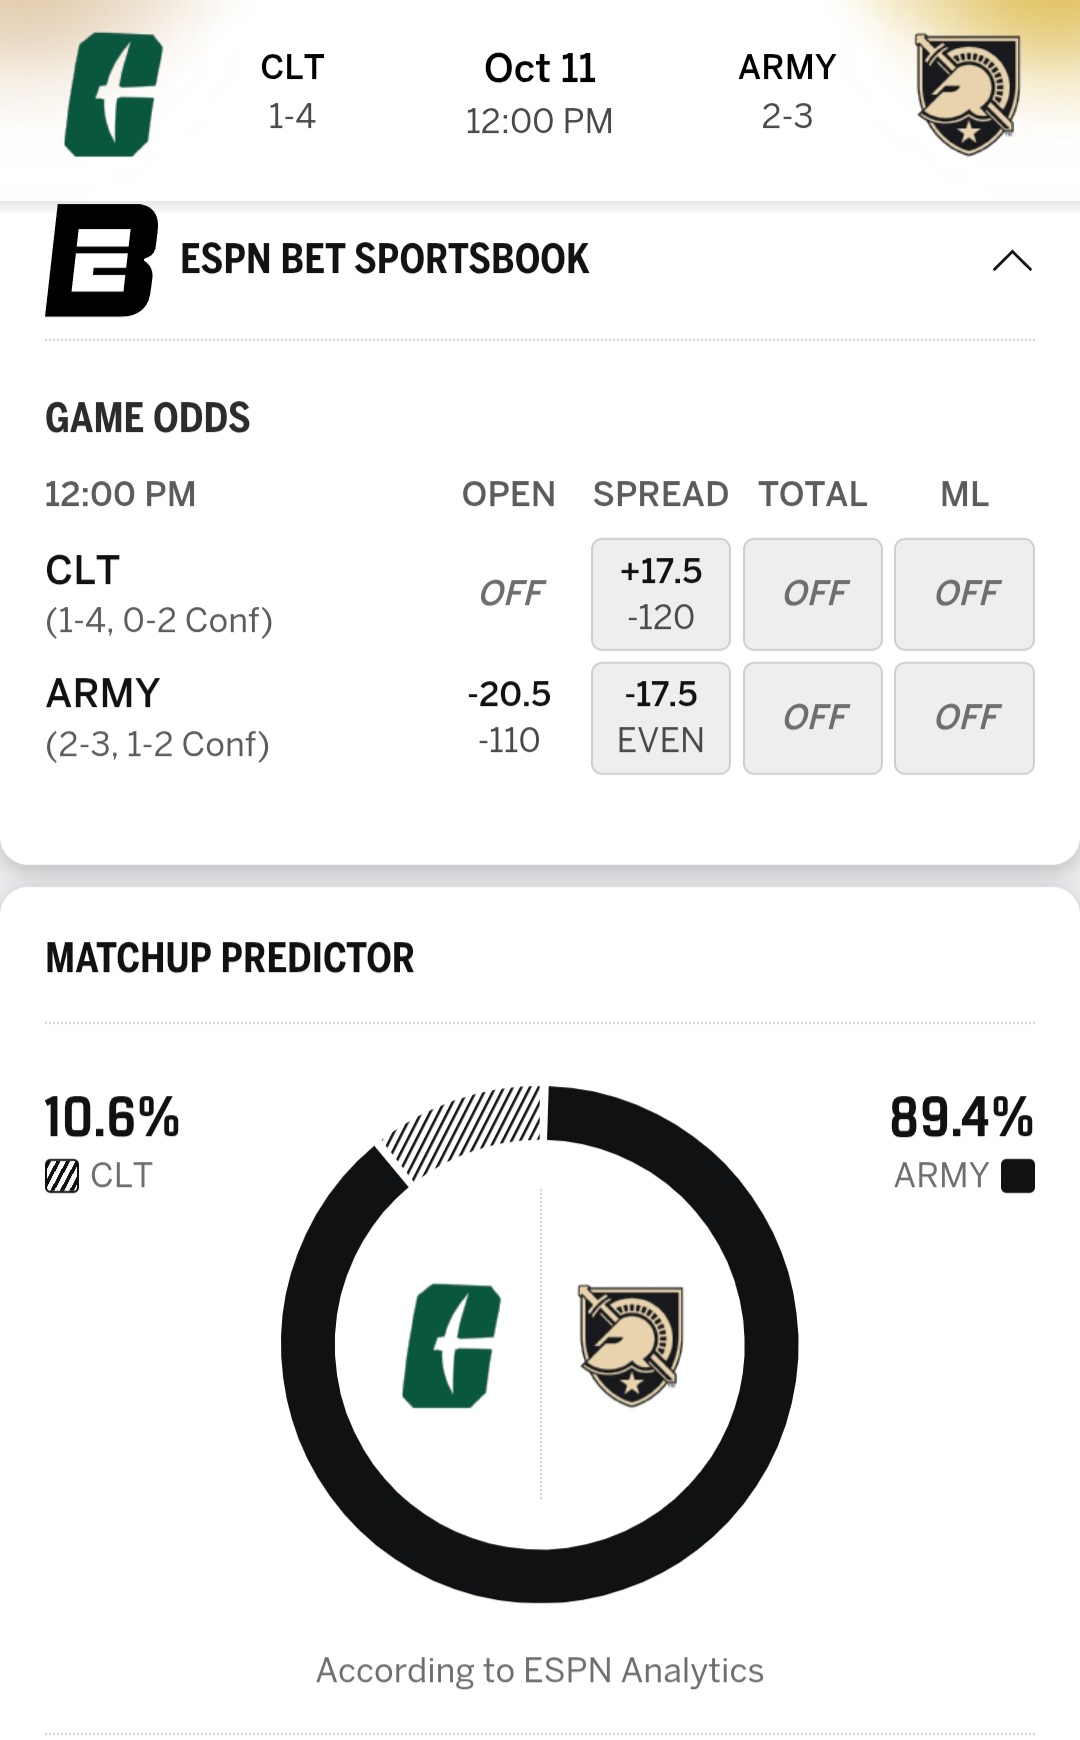Collapse the ESPN BET Sportsbook section
The height and width of the screenshot is (1740, 1080).
point(1011,261)
